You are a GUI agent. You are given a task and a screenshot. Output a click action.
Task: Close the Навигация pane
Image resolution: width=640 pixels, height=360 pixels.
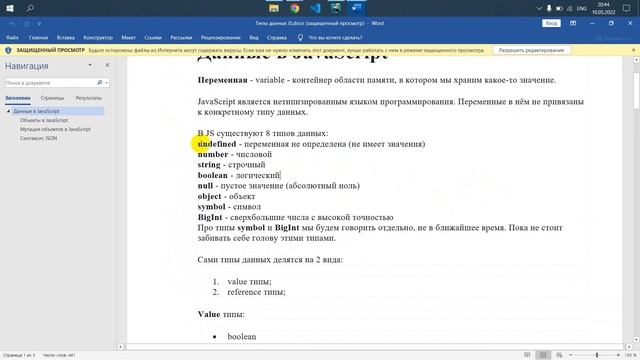click(107, 65)
